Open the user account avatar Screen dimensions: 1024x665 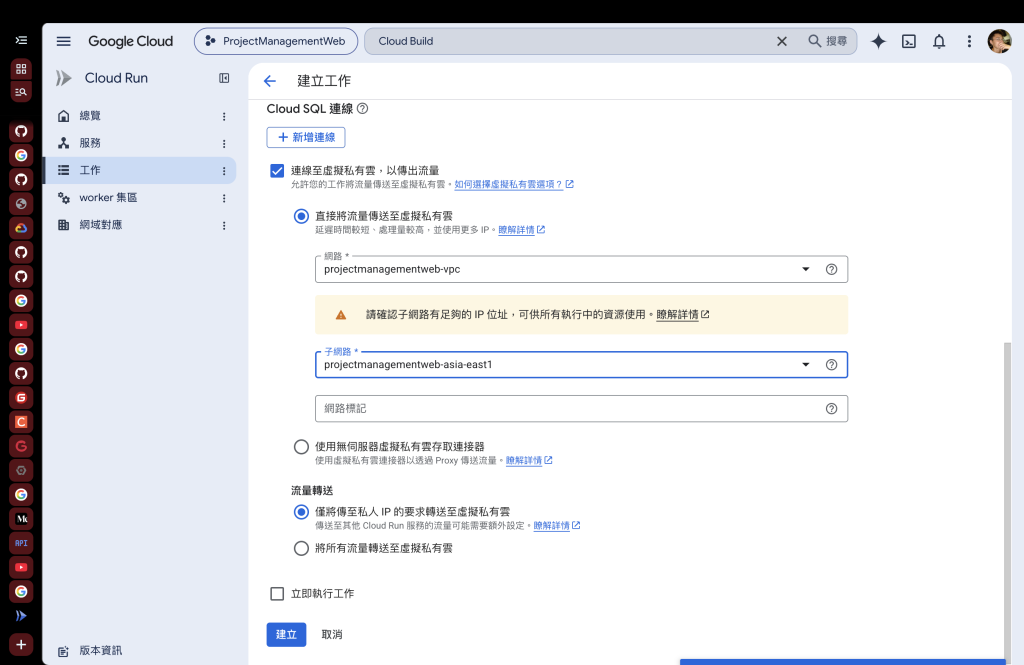click(x=999, y=41)
